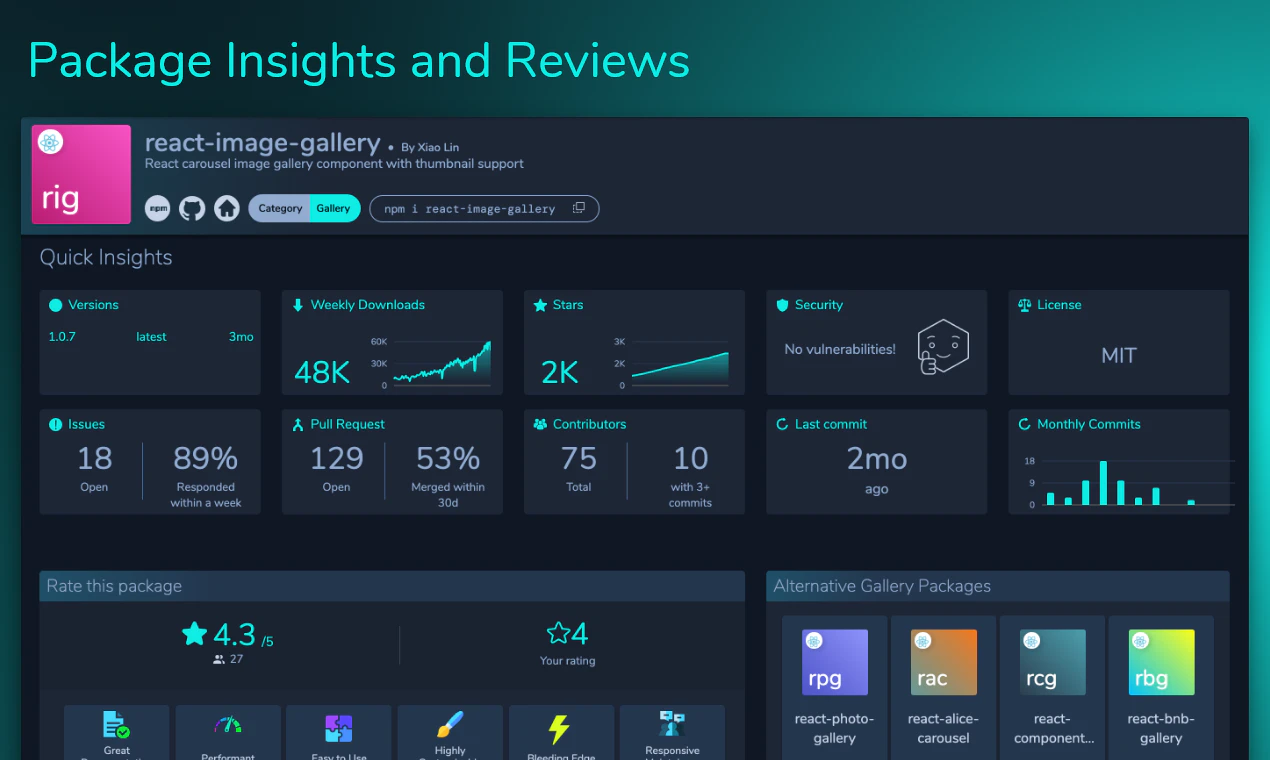The height and width of the screenshot is (760, 1270).
Task: Visit the package homepage via house icon
Action: tap(227, 208)
